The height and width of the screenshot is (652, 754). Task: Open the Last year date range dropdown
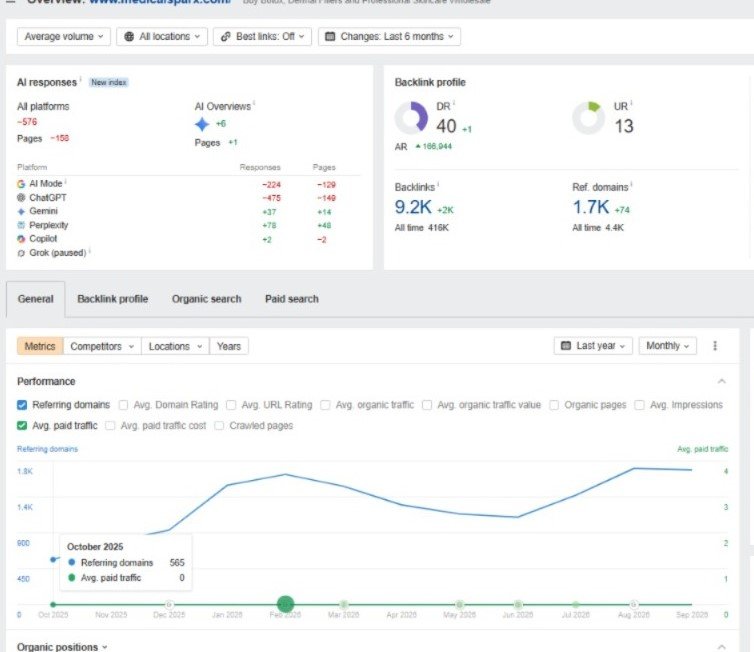click(x=593, y=346)
